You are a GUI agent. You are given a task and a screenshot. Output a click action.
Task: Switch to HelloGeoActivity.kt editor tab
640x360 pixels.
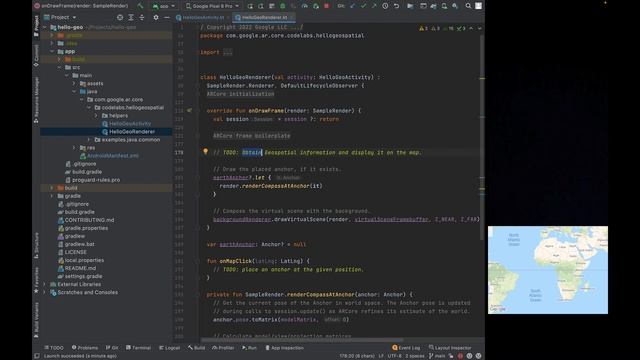click(202, 18)
